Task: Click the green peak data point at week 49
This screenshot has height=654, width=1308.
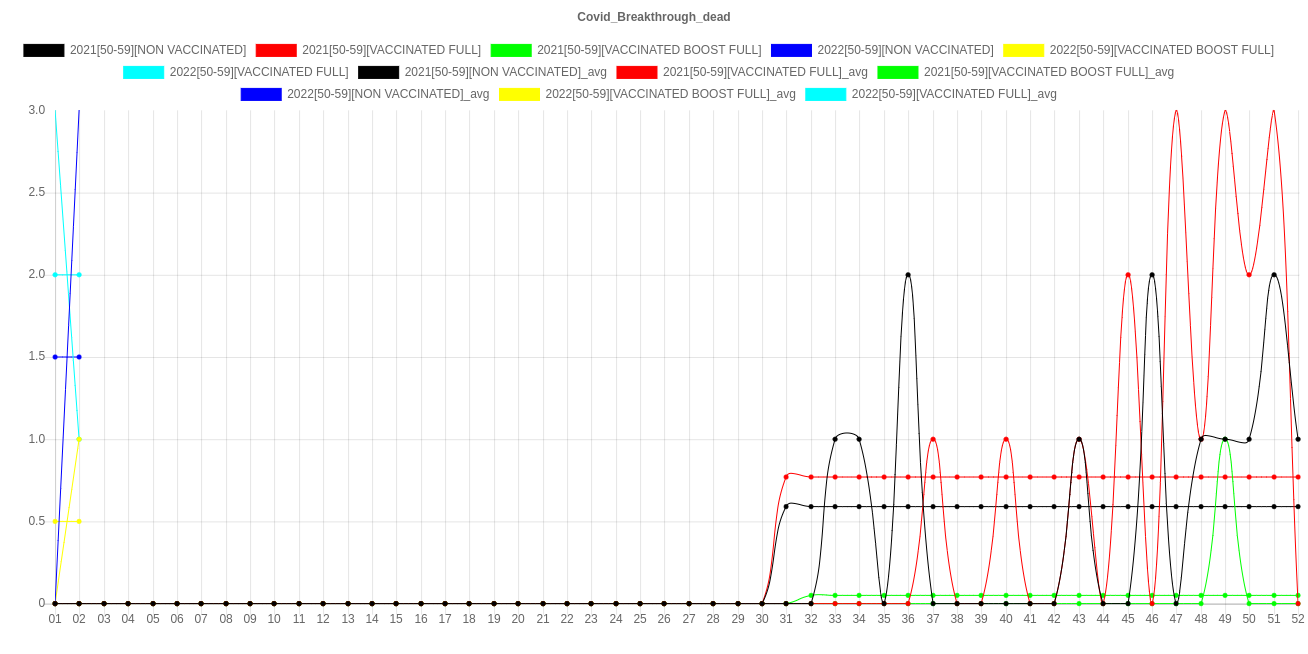Action: [1225, 439]
